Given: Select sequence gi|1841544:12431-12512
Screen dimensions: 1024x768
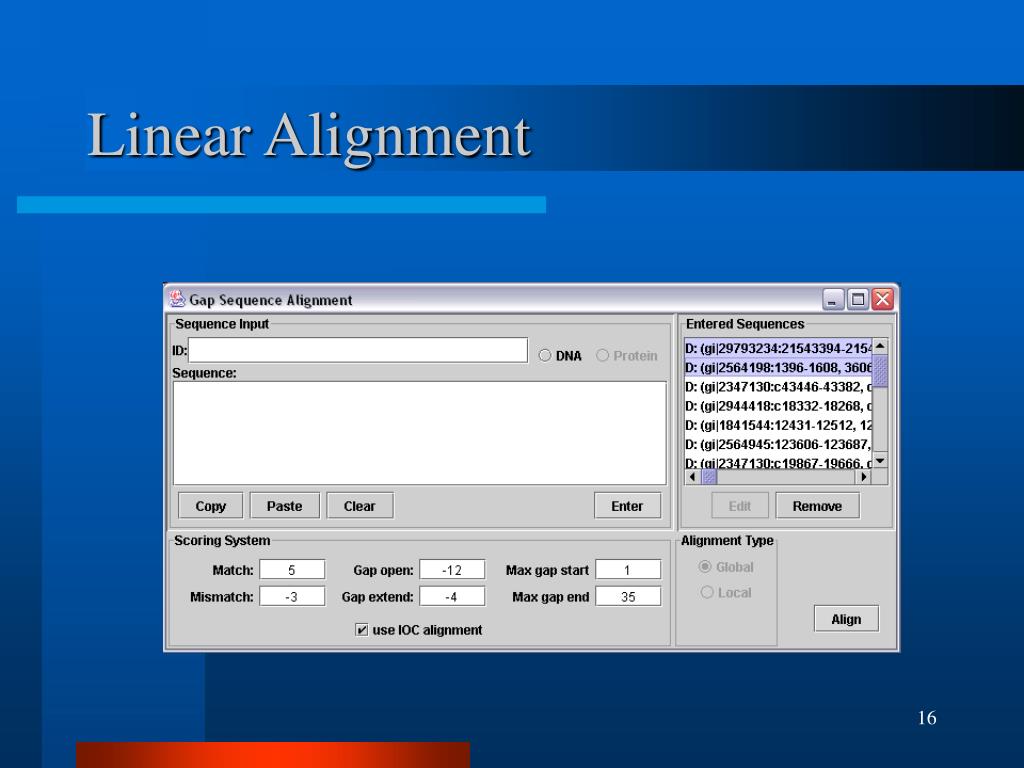Looking at the screenshot, I should coord(778,425).
